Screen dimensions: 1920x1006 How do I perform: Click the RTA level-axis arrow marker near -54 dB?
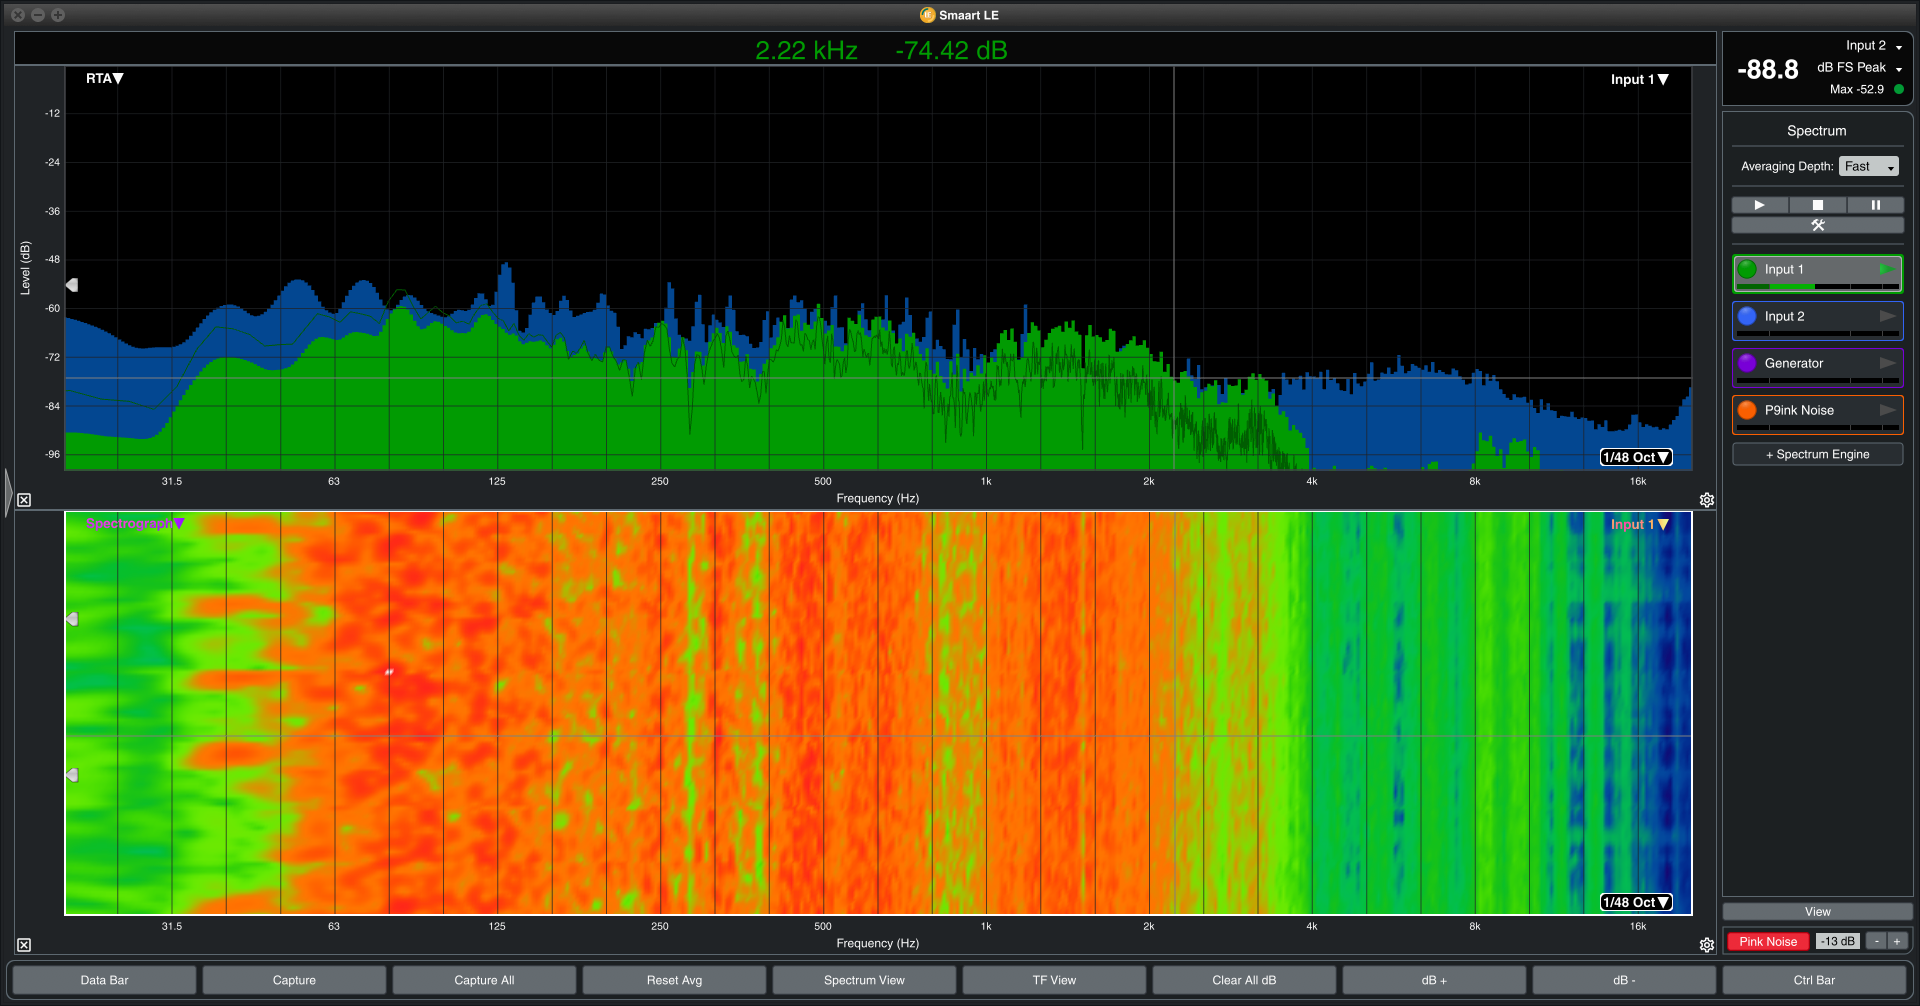click(72, 285)
